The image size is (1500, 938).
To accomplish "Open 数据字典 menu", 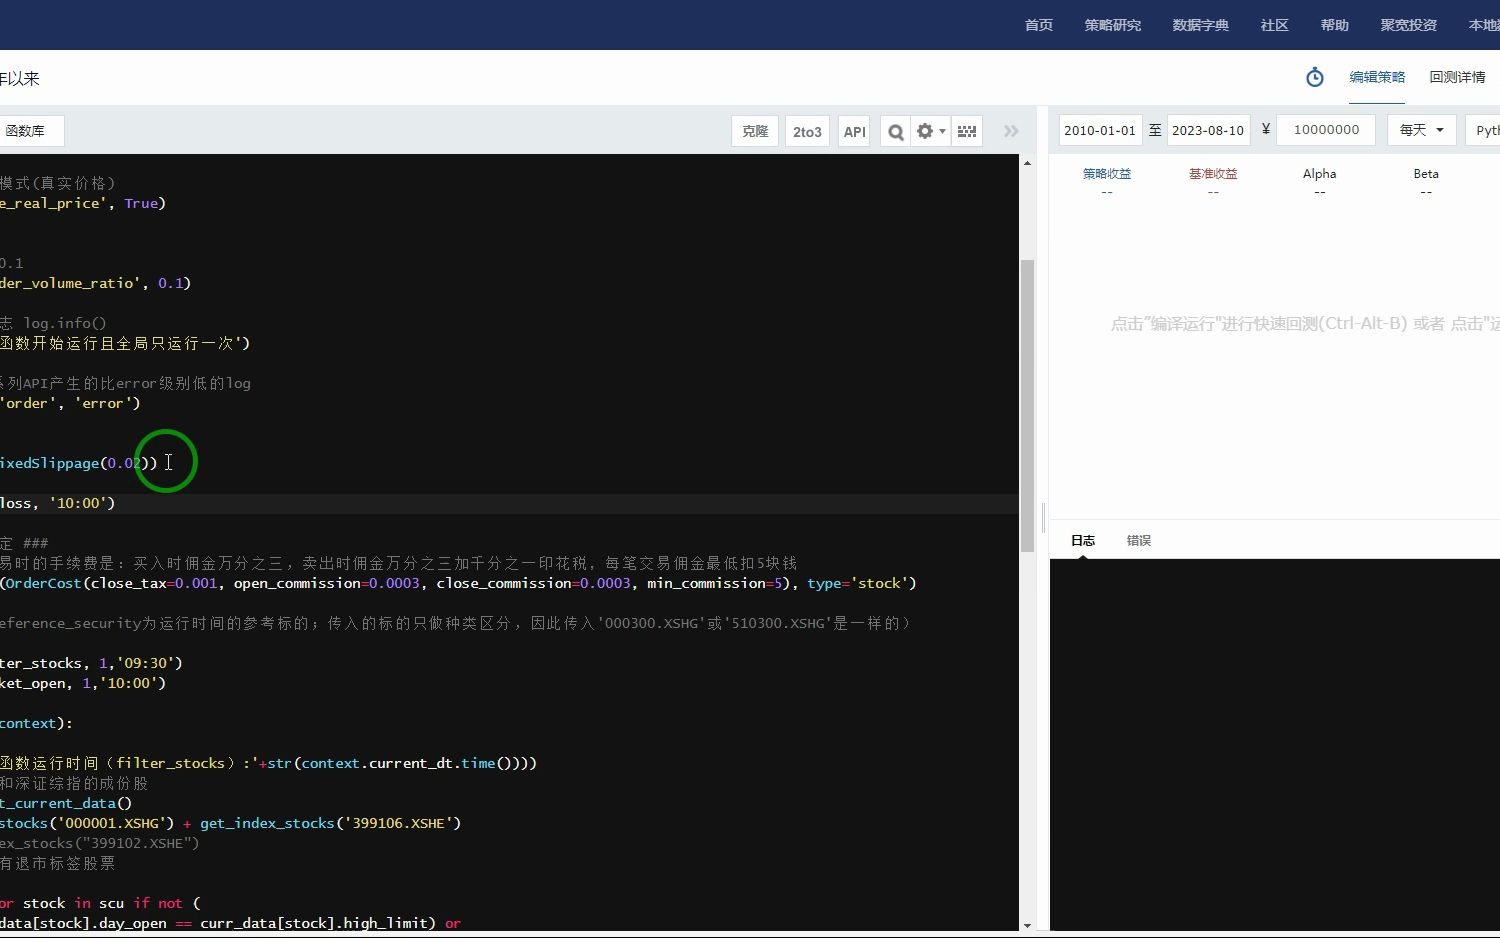I will pyautogui.click(x=1201, y=25).
